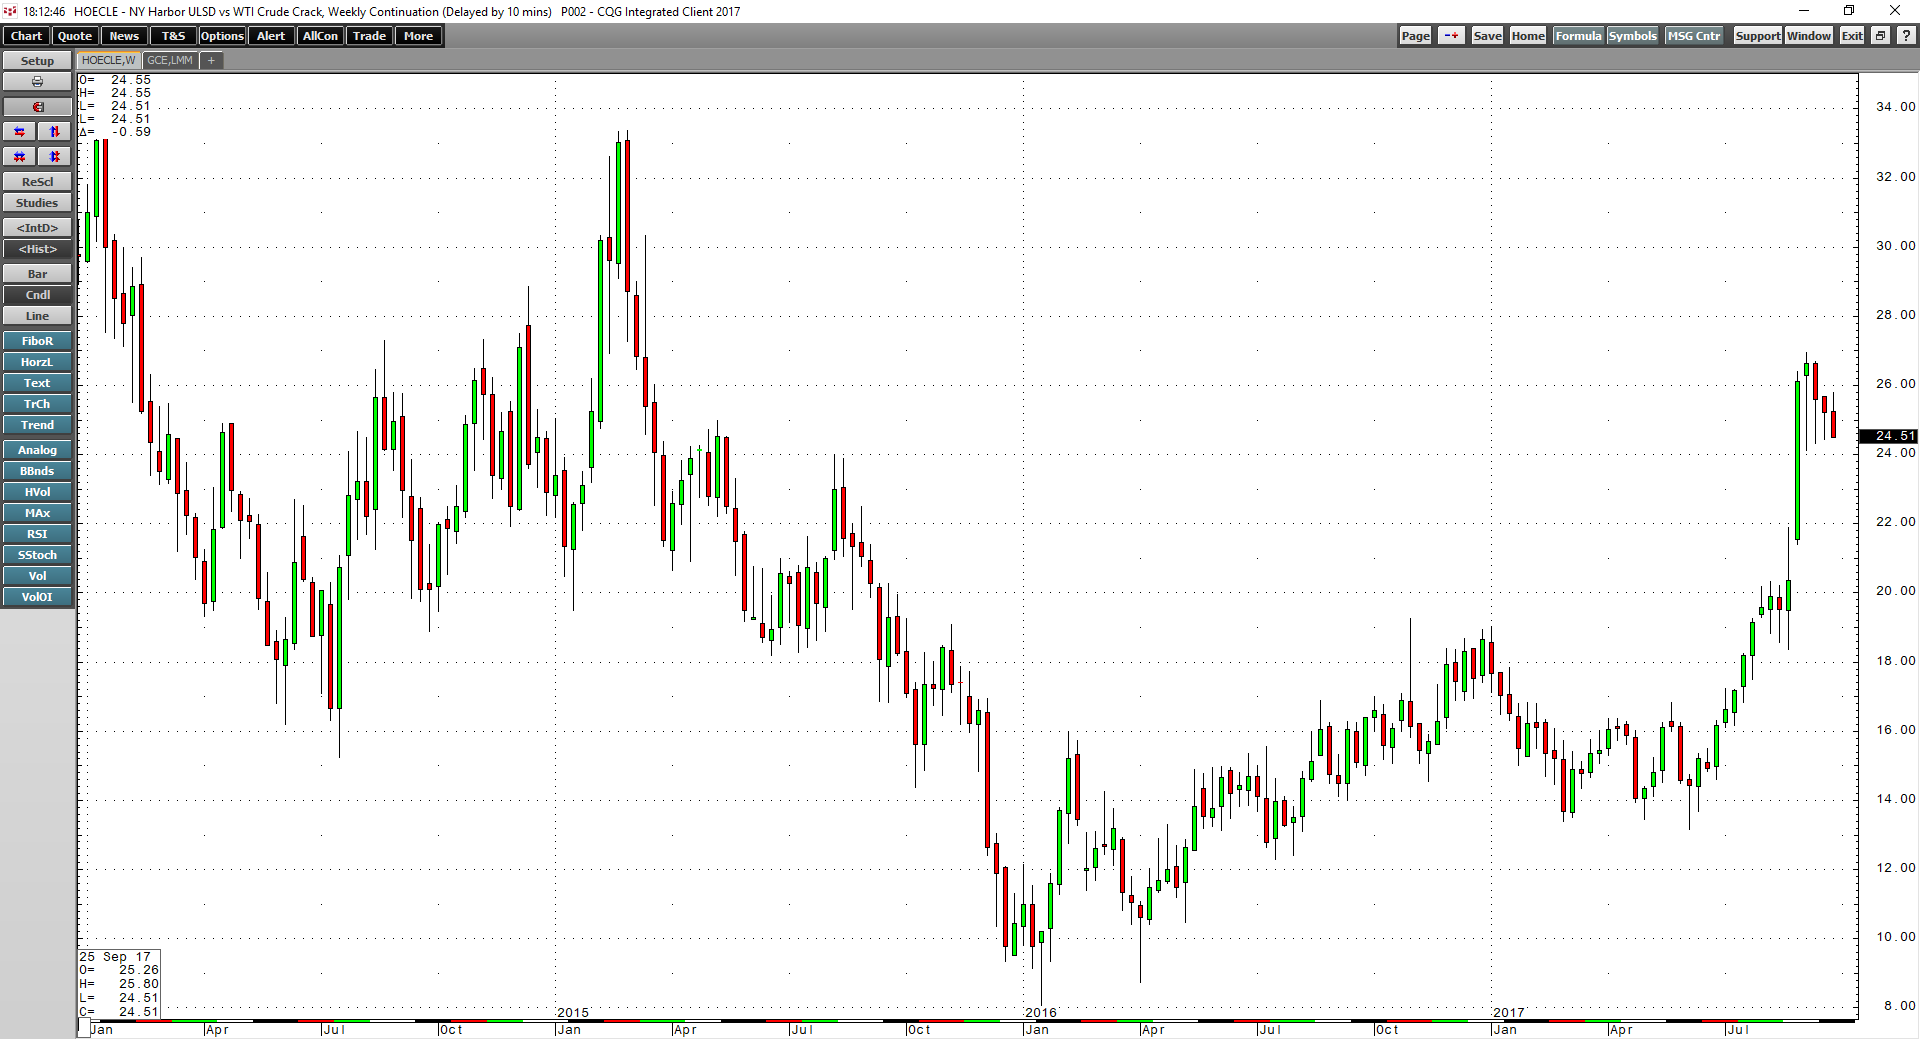Open the More menu button
Viewport: 1920px width, 1039px height.
pos(418,36)
